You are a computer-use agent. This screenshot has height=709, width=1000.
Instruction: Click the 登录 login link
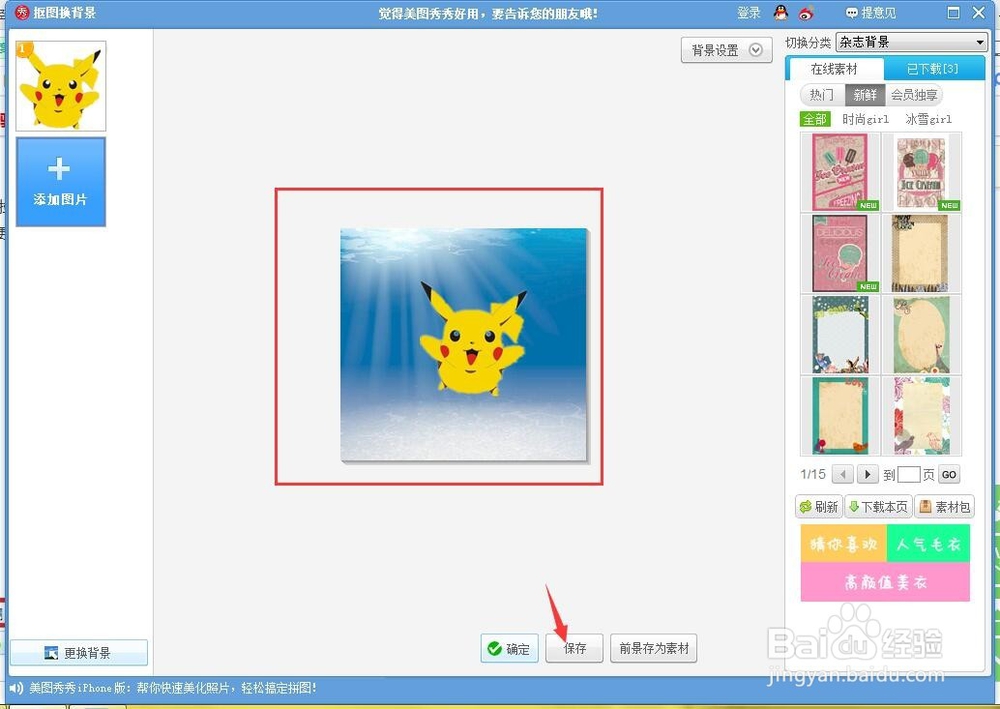coord(749,12)
